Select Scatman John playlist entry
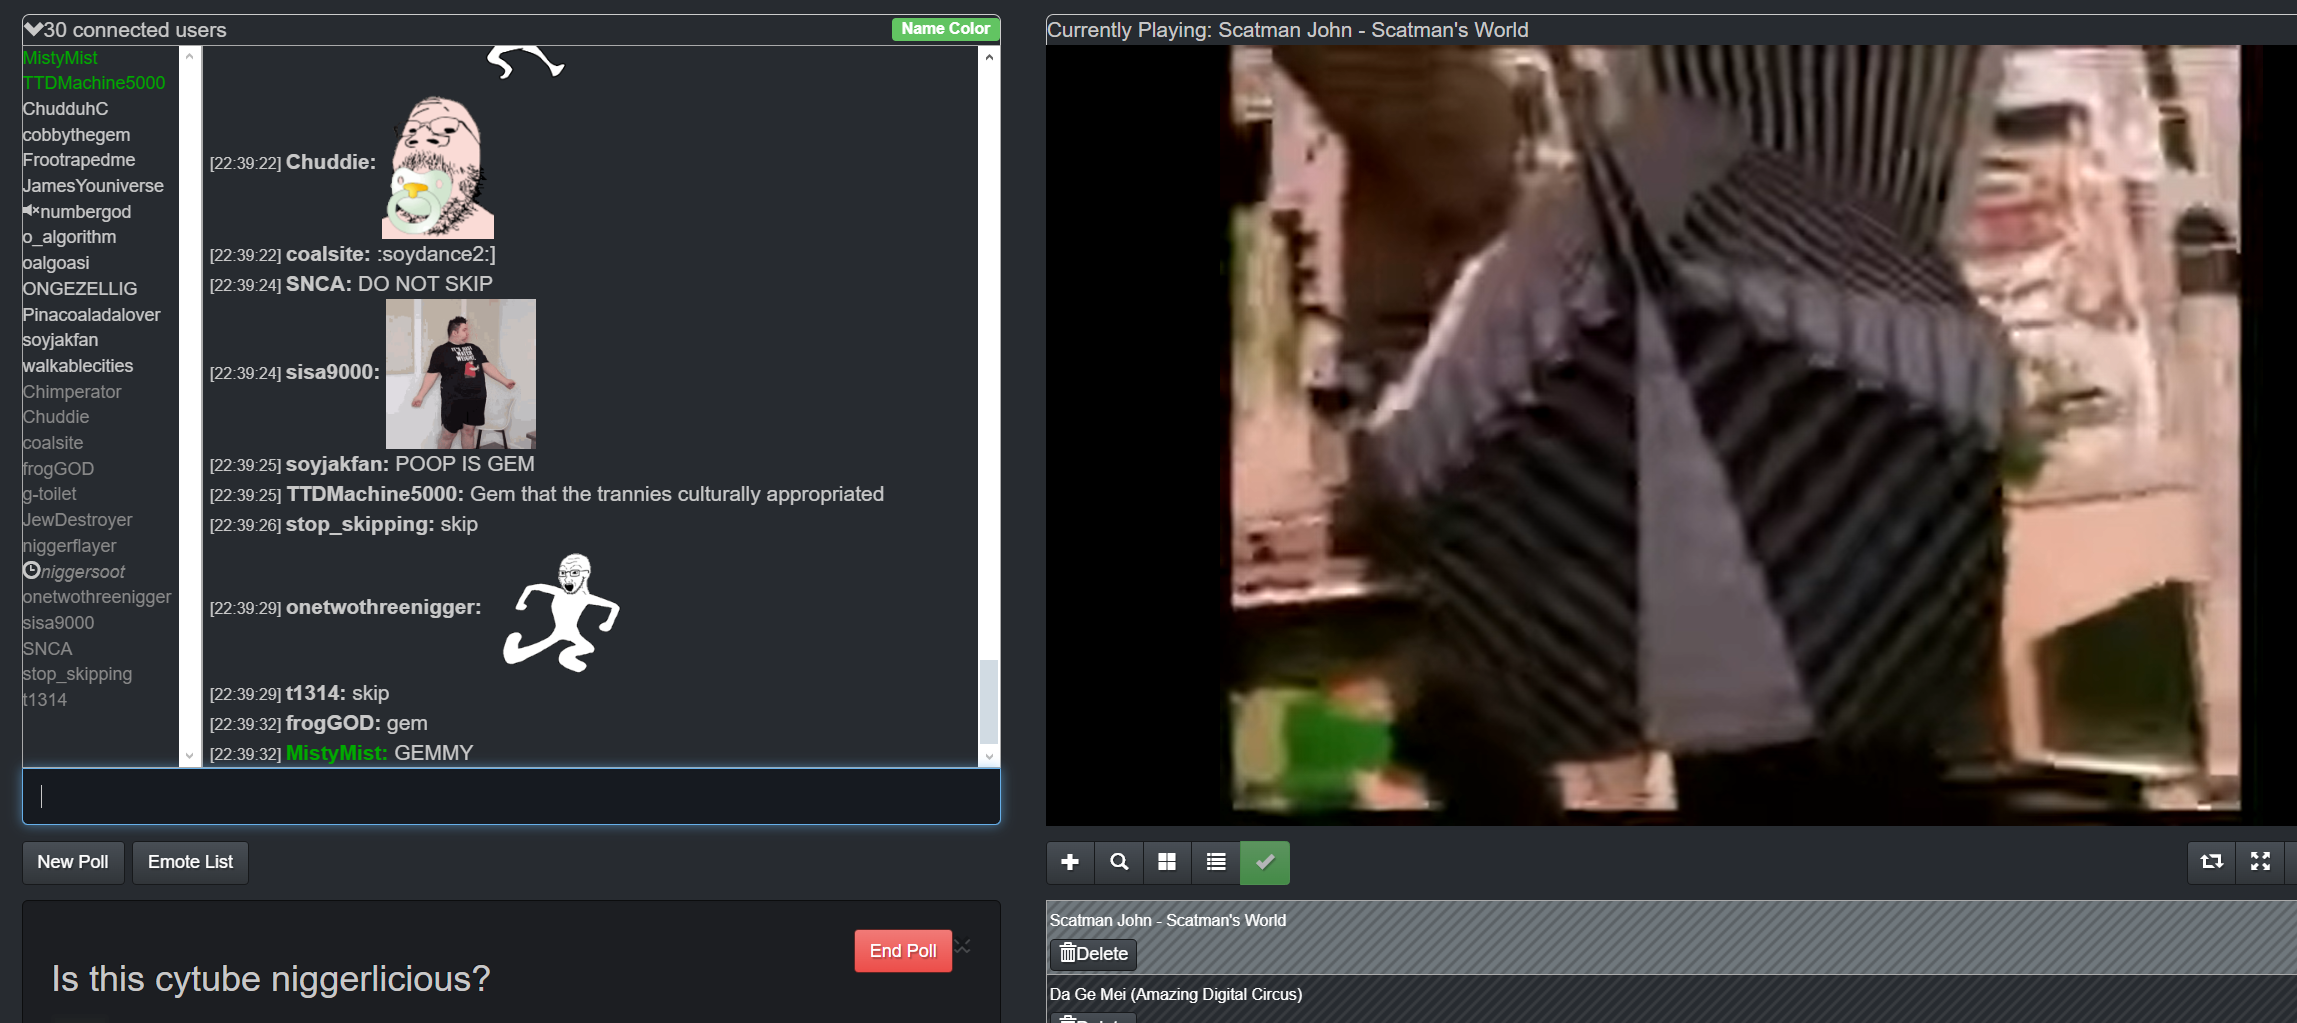The width and height of the screenshot is (2297, 1023). click(1671, 937)
